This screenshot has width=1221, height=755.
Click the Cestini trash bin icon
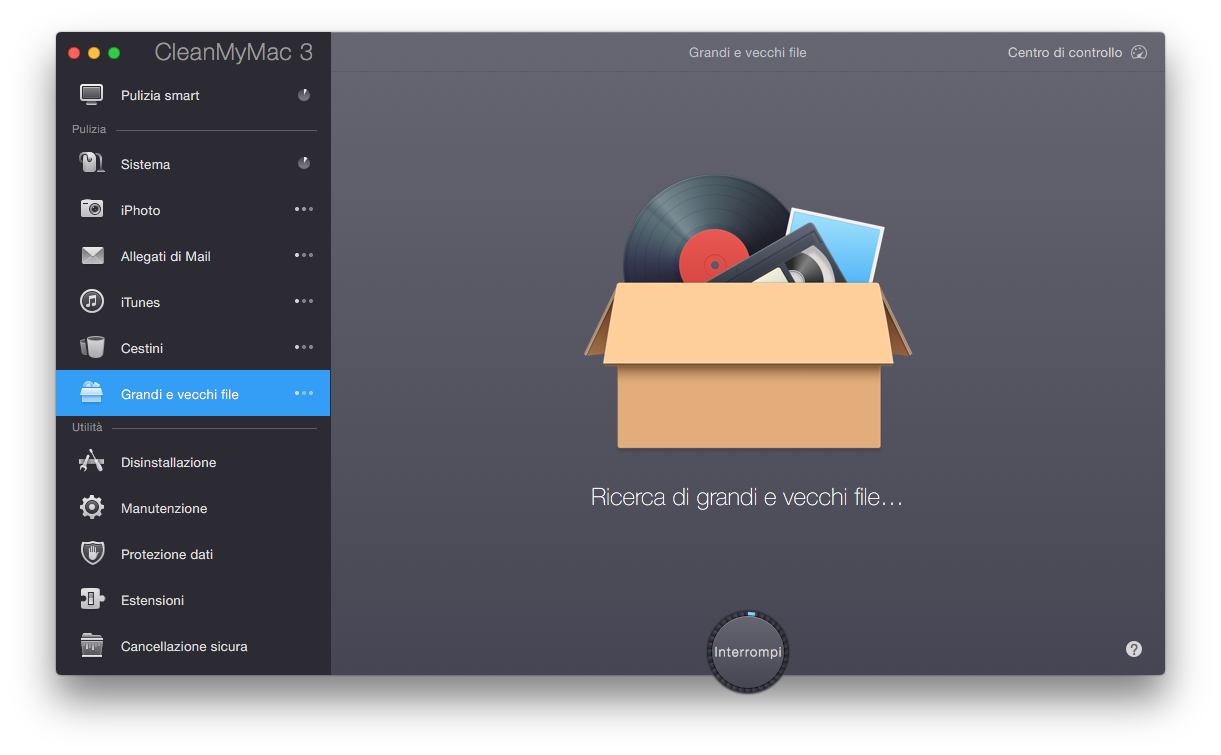92,347
